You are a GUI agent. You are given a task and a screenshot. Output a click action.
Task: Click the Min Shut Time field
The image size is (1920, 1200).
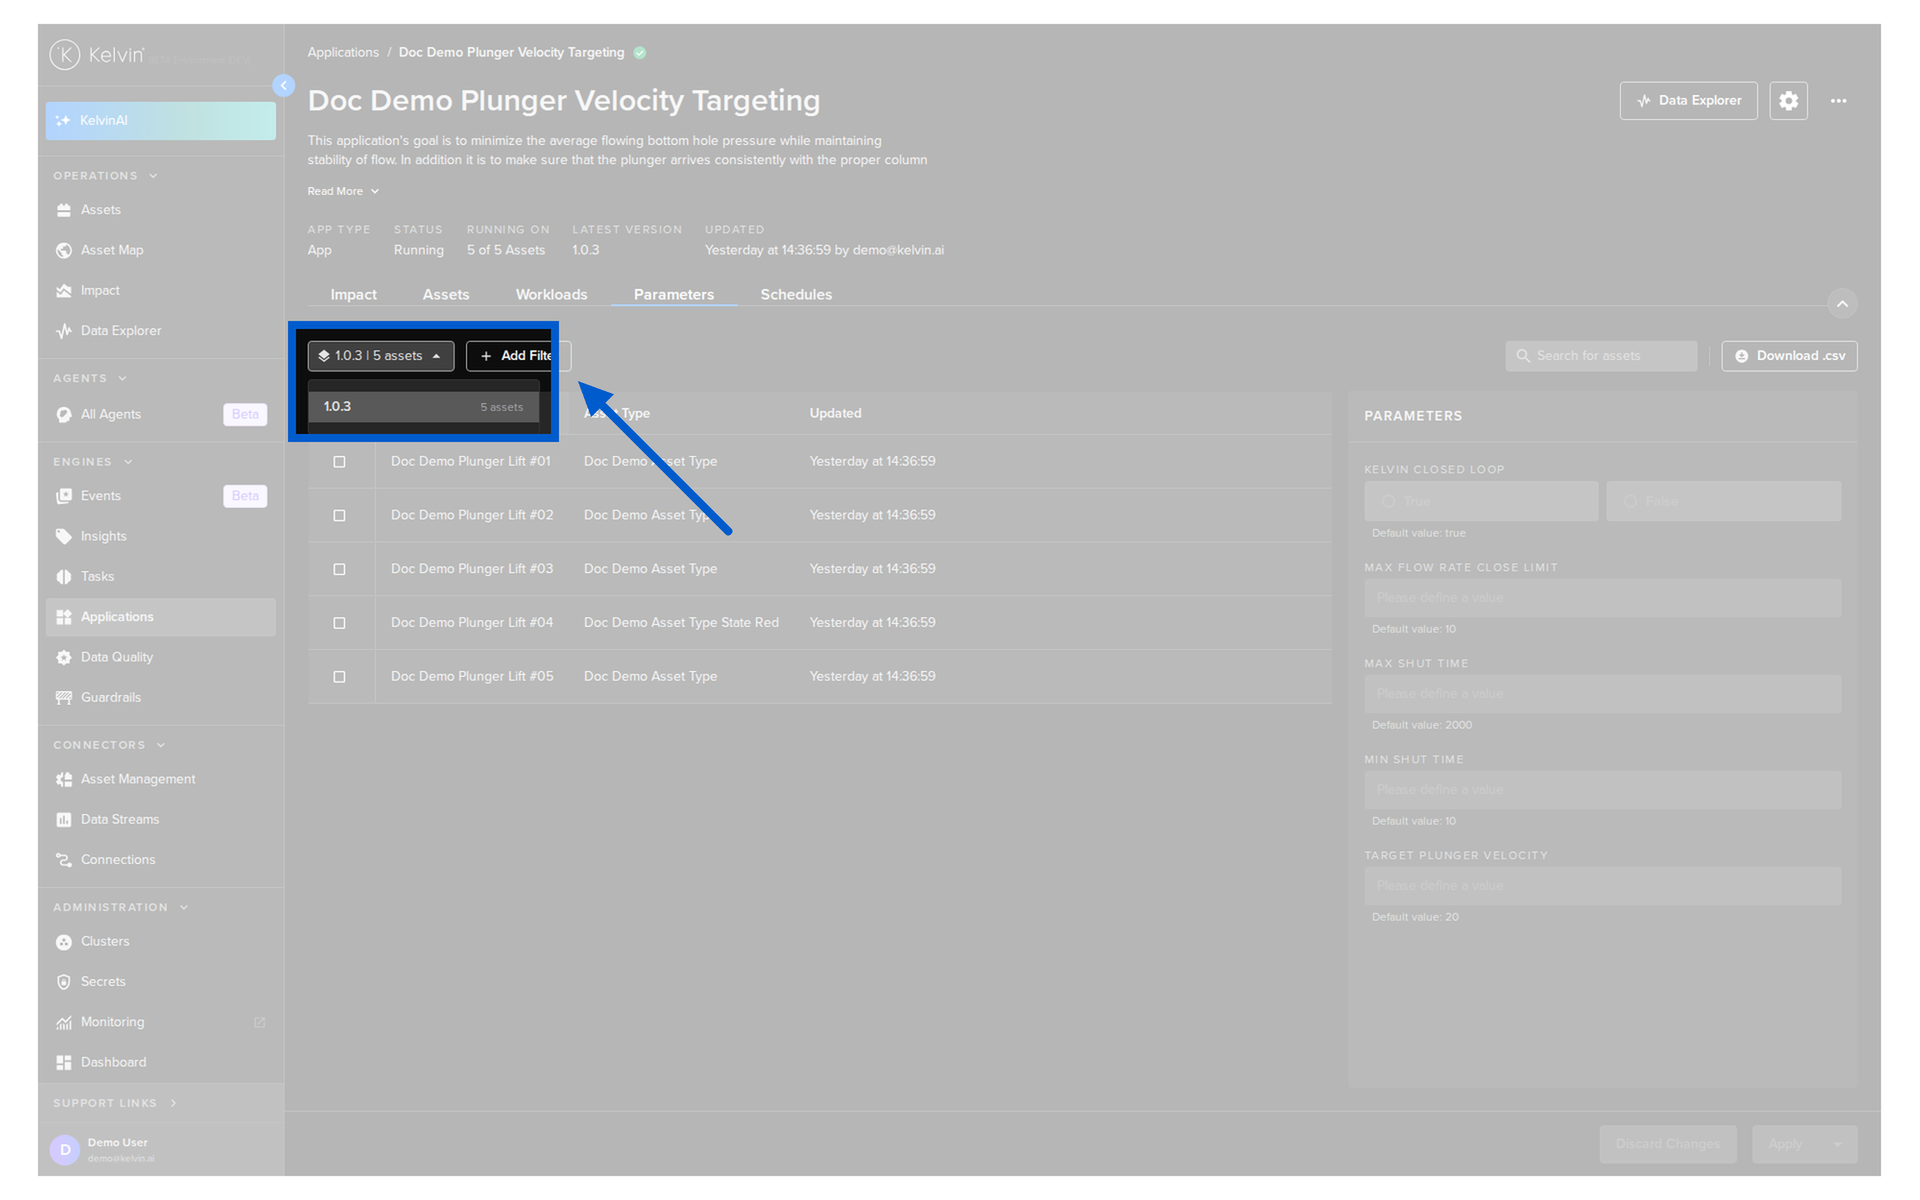pyautogui.click(x=1602, y=790)
